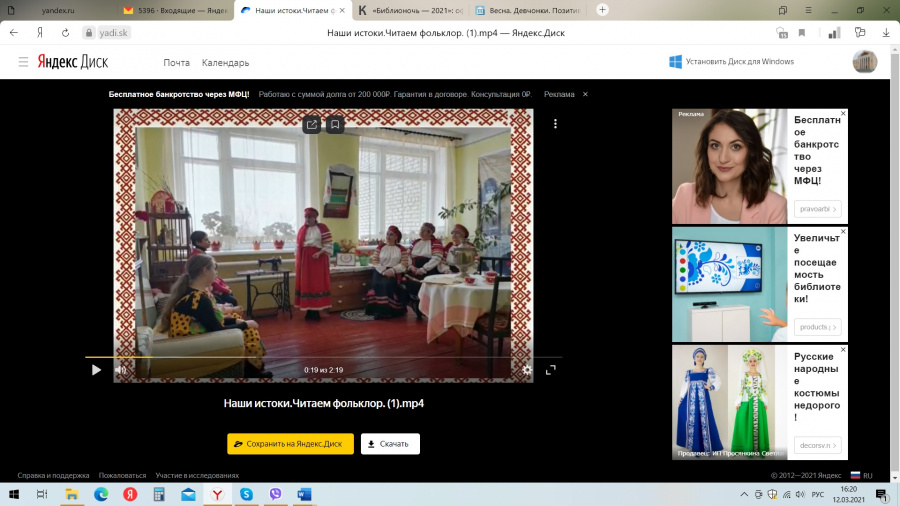Seek on the video progress bar
Viewport: 900px width, 506px height.
coord(323,357)
